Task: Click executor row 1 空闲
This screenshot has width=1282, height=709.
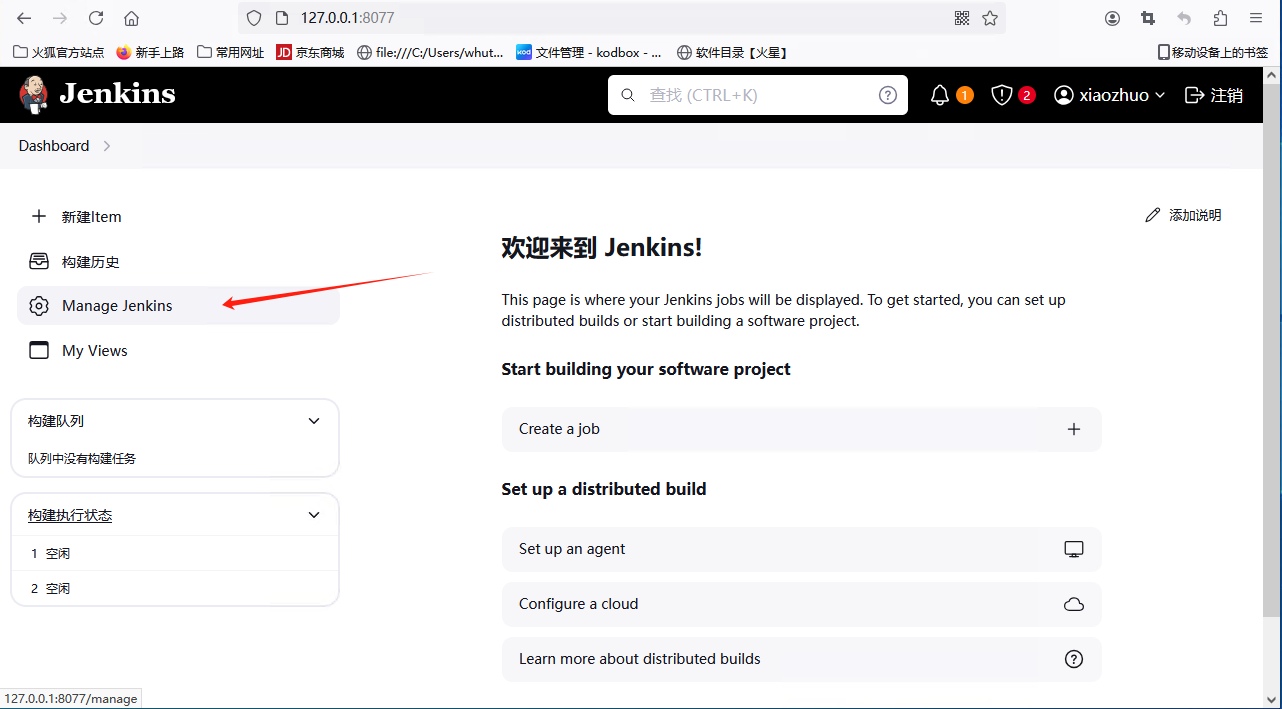Action: pos(175,553)
